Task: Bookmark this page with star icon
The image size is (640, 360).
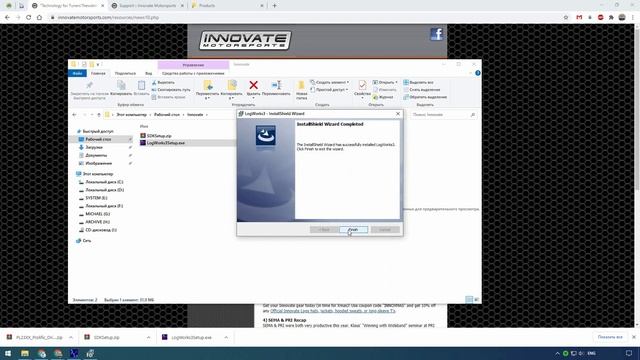Action: 566,18
